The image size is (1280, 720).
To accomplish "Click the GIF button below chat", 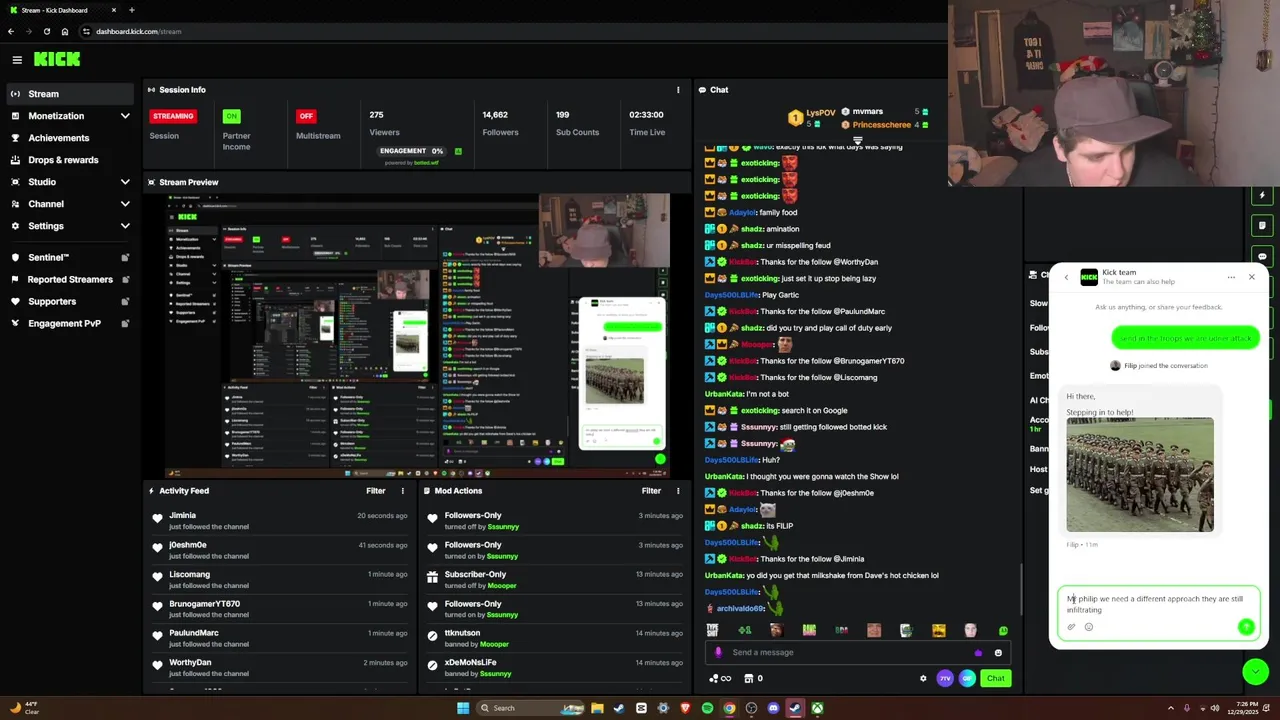I will [x=967, y=678].
